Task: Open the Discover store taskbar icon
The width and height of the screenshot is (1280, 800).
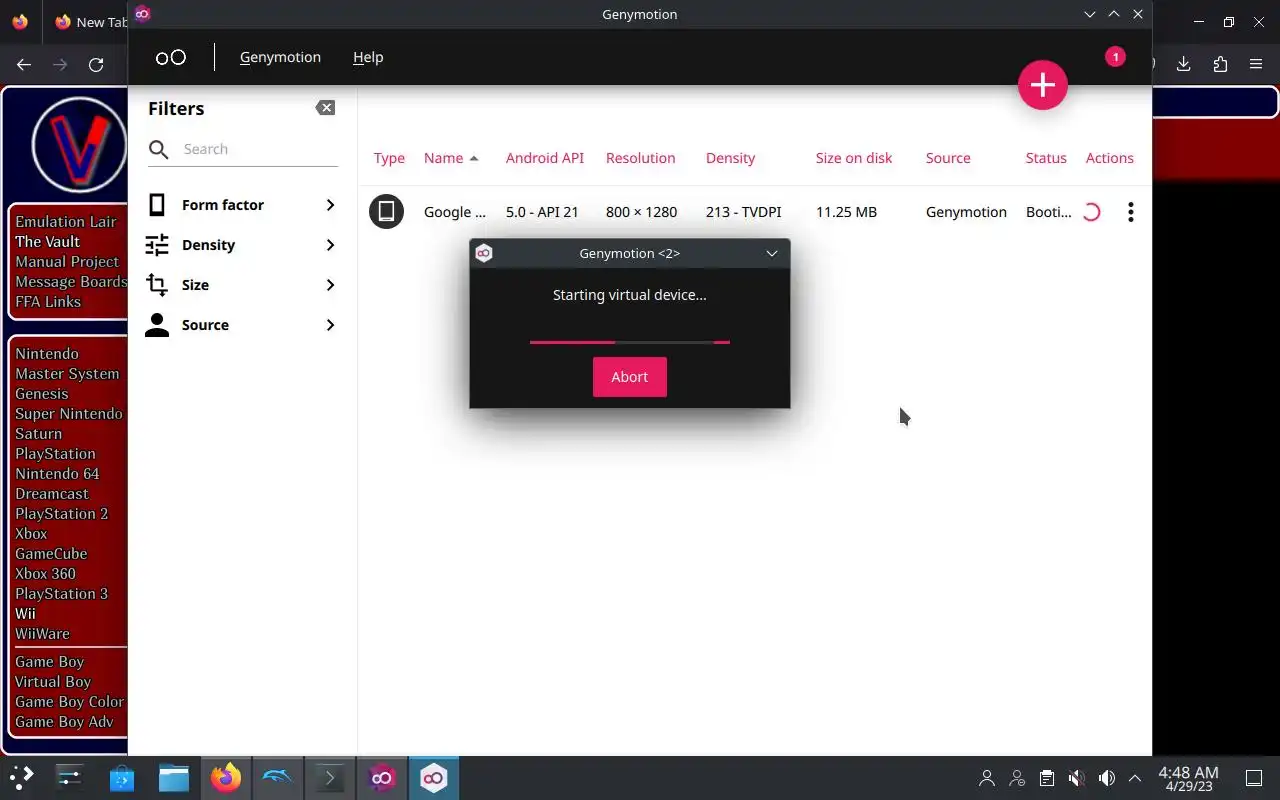Action: pyautogui.click(x=122, y=778)
